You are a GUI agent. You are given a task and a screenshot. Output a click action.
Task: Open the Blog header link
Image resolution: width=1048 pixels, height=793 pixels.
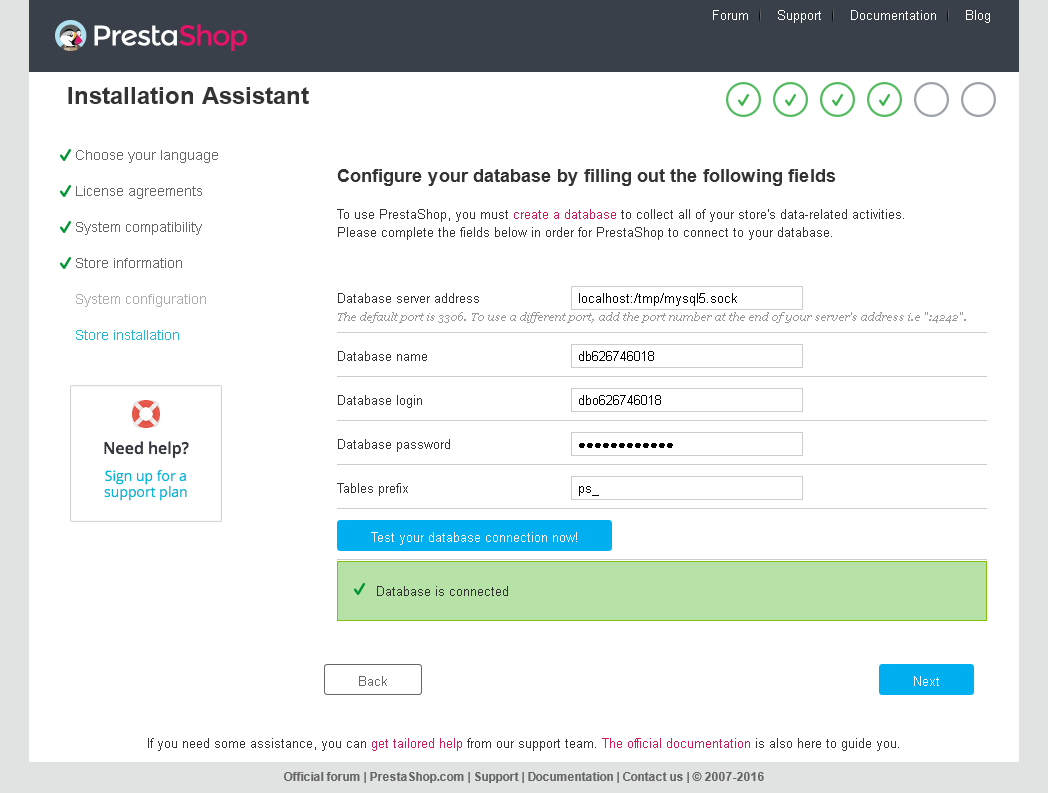(977, 15)
